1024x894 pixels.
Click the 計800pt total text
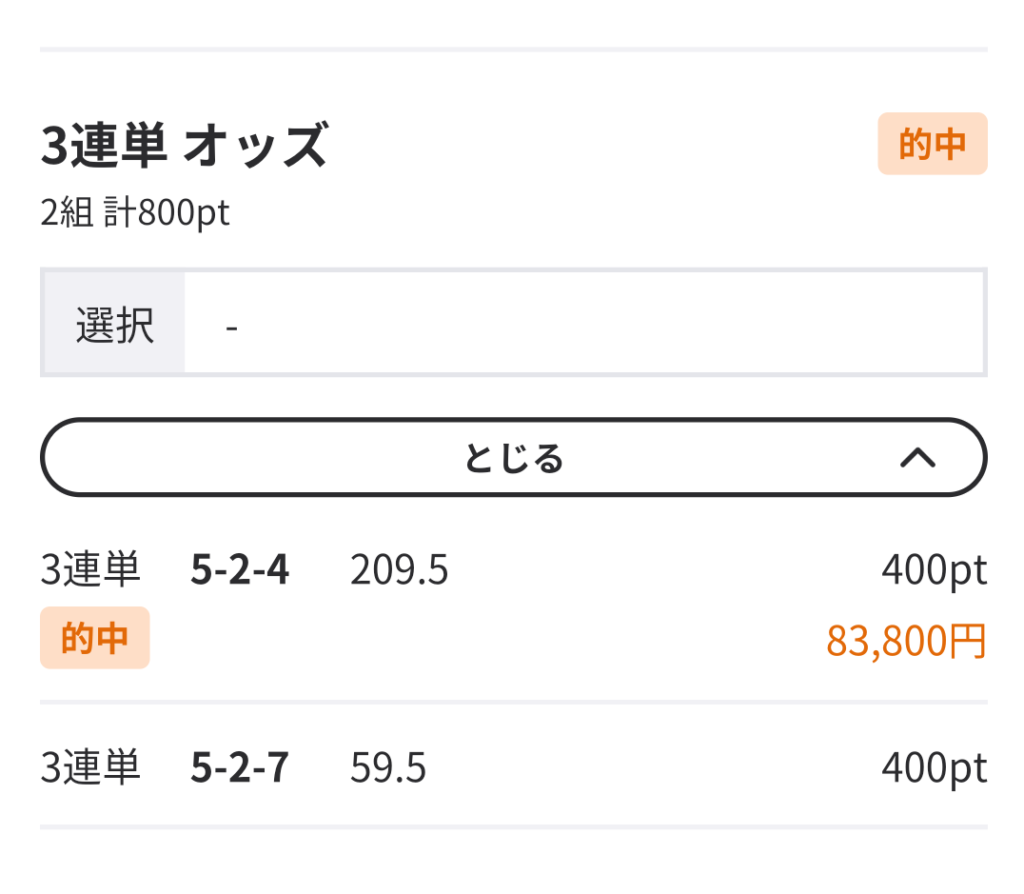167,214
